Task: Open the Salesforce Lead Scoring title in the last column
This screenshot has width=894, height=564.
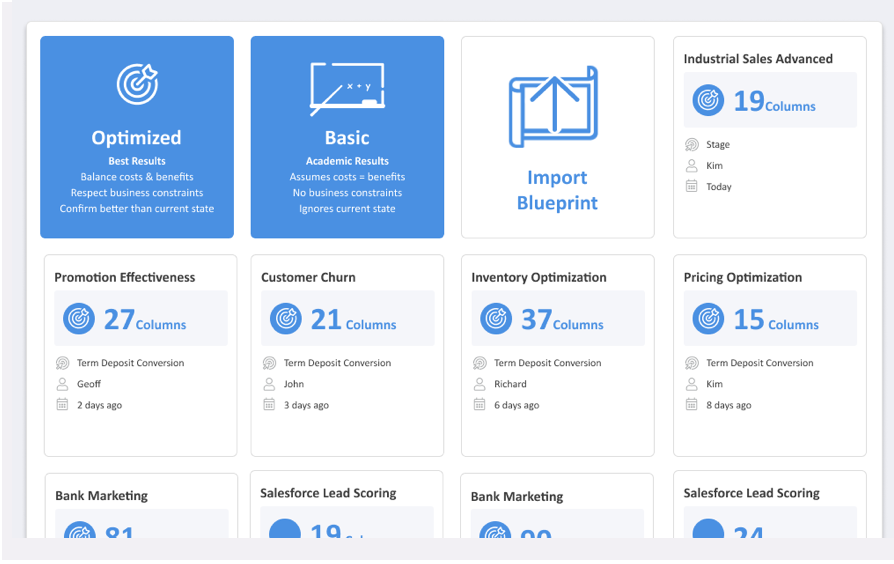Action: (751, 493)
